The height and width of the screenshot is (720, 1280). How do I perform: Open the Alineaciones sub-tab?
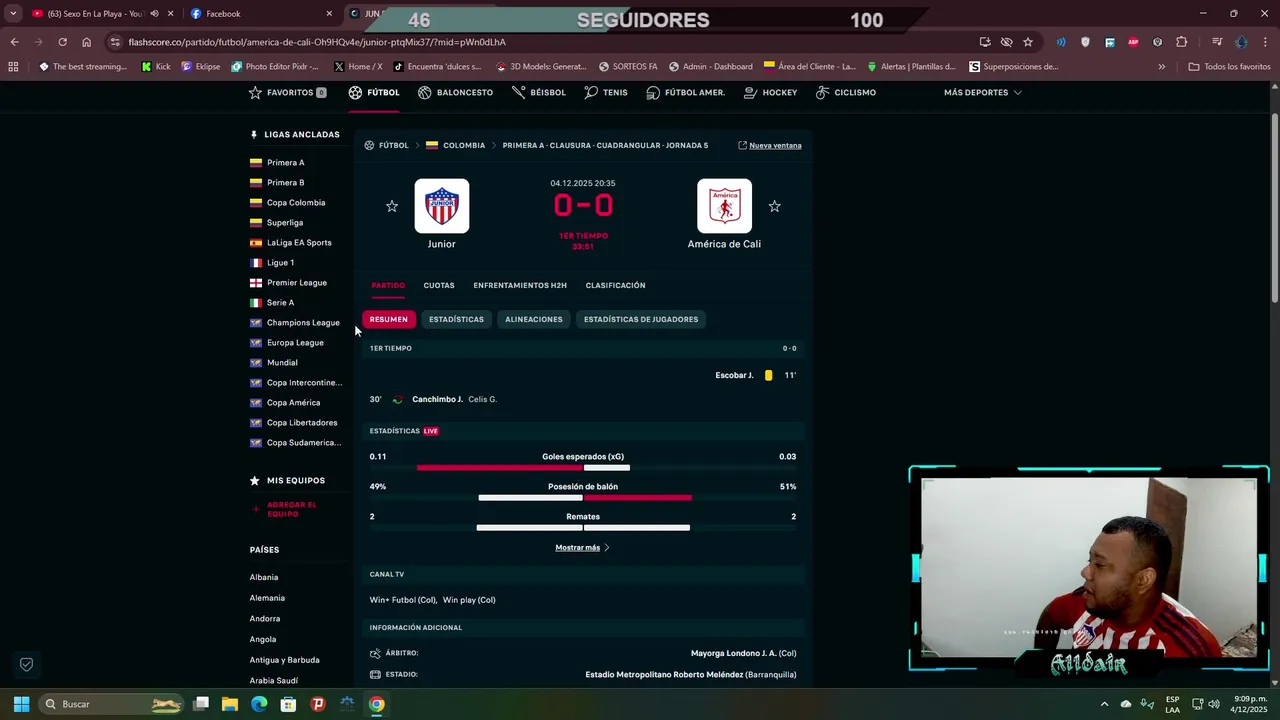tap(534, 319)
